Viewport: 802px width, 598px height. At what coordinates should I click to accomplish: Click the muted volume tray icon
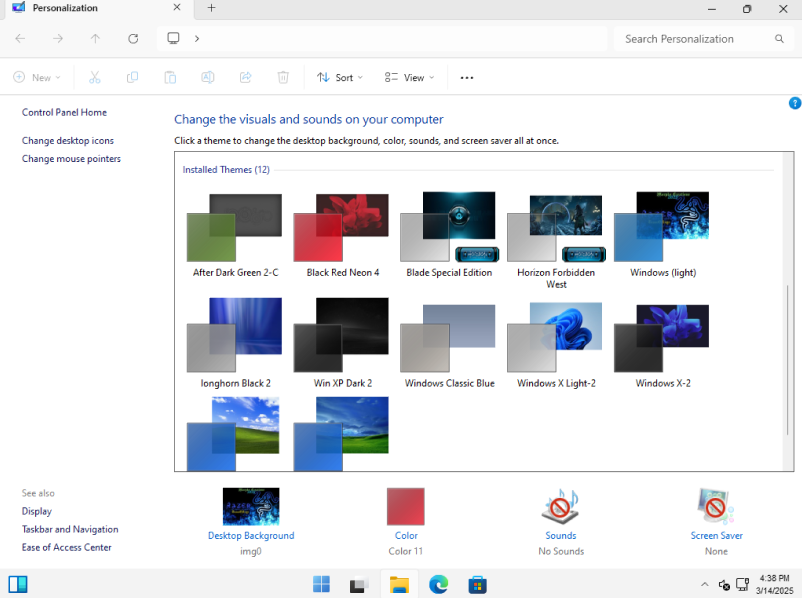[x=724, y=584]
